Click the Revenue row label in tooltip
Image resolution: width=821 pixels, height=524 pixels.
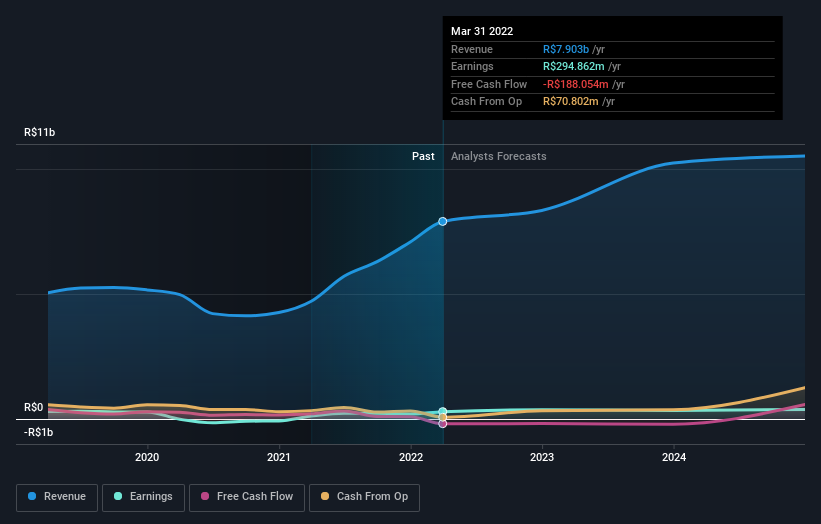pyautogui.click(x=472, y=49)
